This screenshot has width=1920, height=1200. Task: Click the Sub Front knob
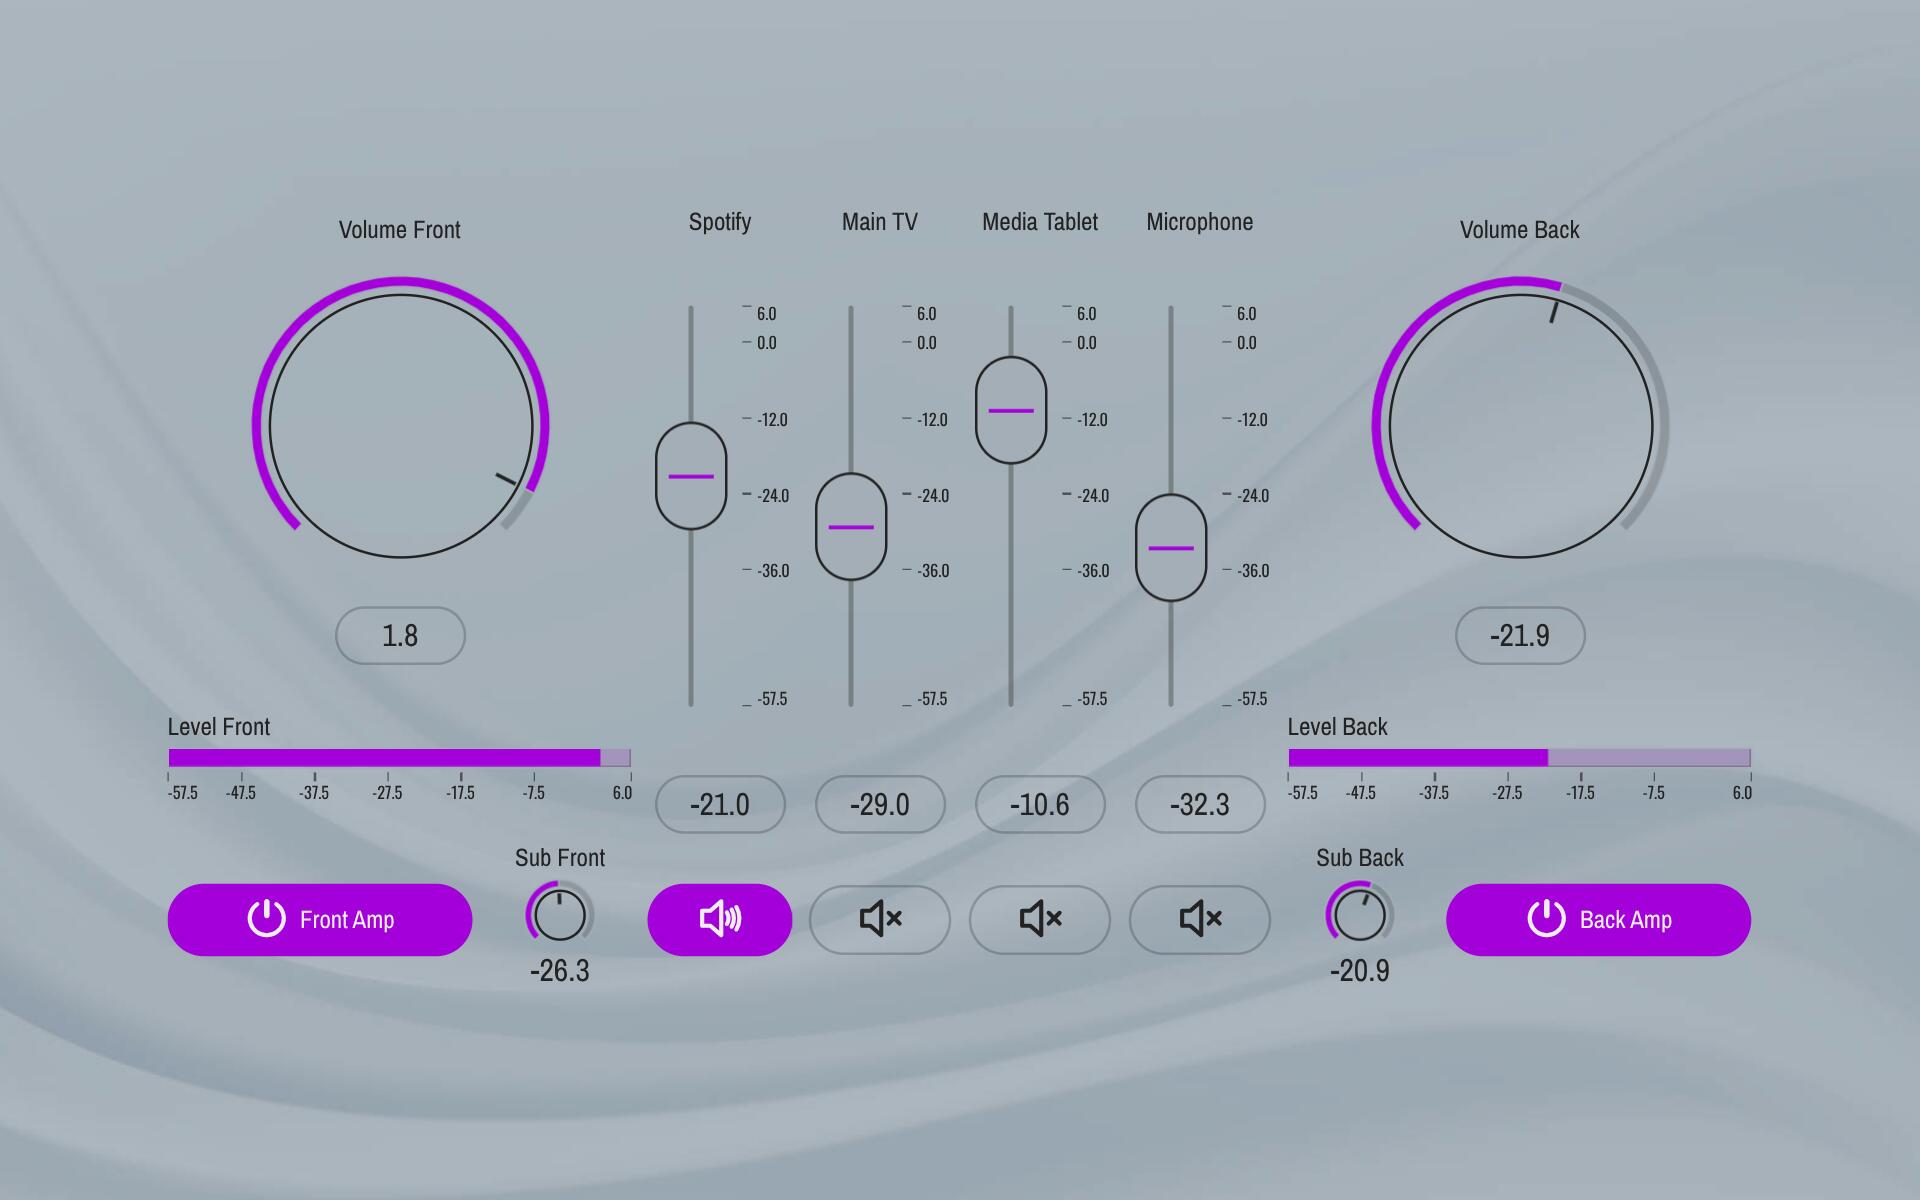point(559,915)
